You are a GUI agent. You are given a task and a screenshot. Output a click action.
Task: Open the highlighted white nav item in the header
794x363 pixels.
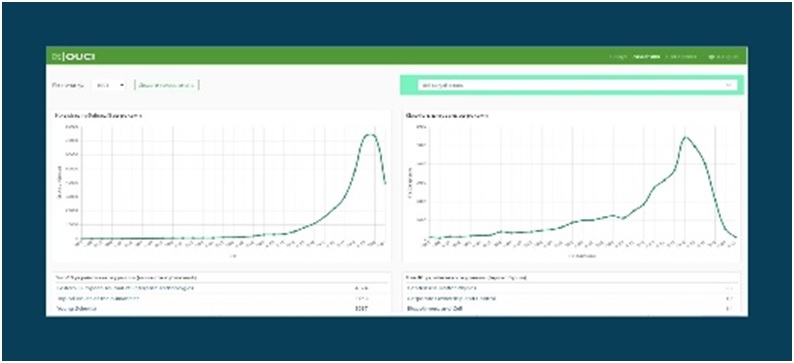coord(647,57)
